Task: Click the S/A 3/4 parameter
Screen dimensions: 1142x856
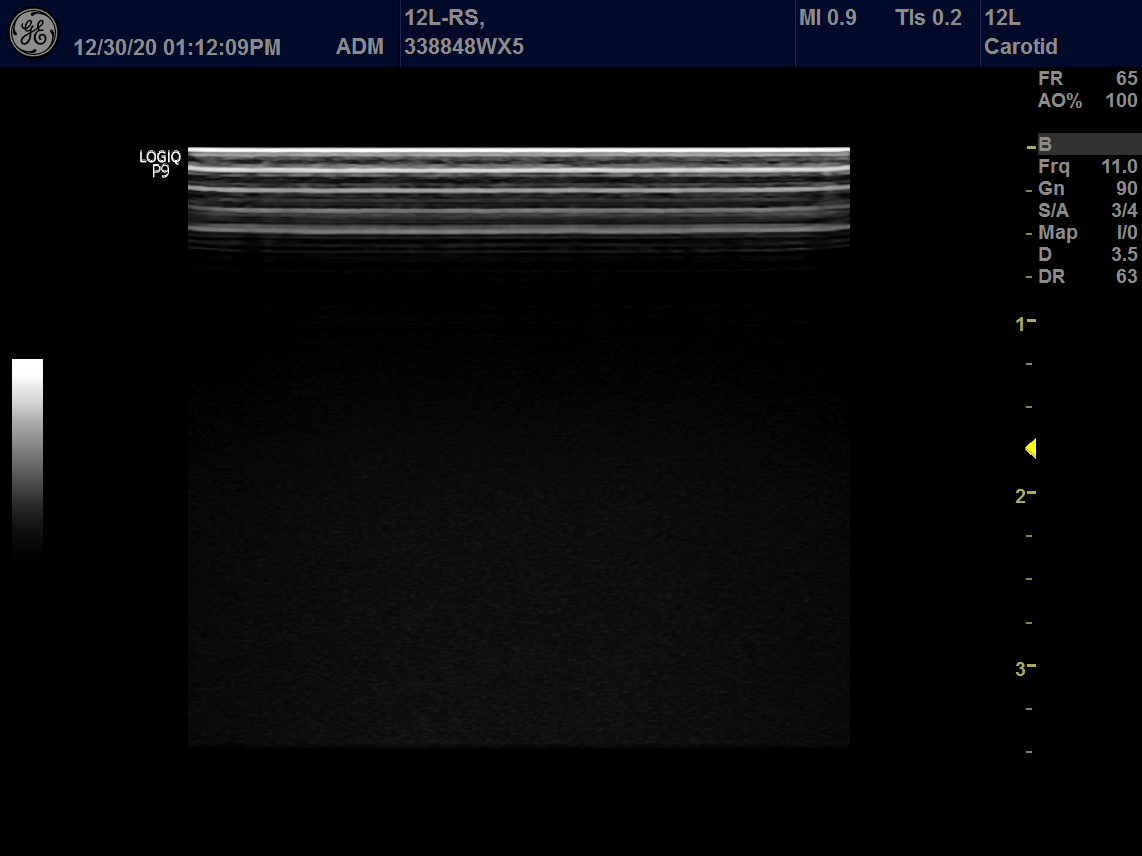Action: pyautogui.click(x=1087, y=211)
